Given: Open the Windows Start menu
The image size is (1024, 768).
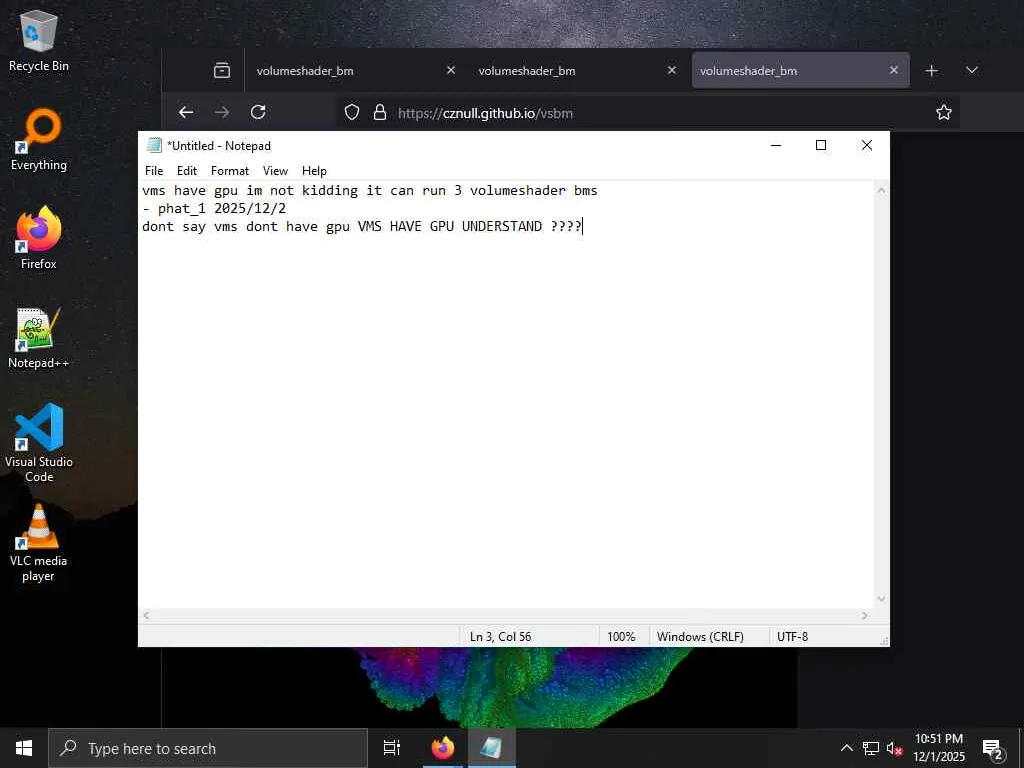Looking at the screenshot, I should point(24,748).
